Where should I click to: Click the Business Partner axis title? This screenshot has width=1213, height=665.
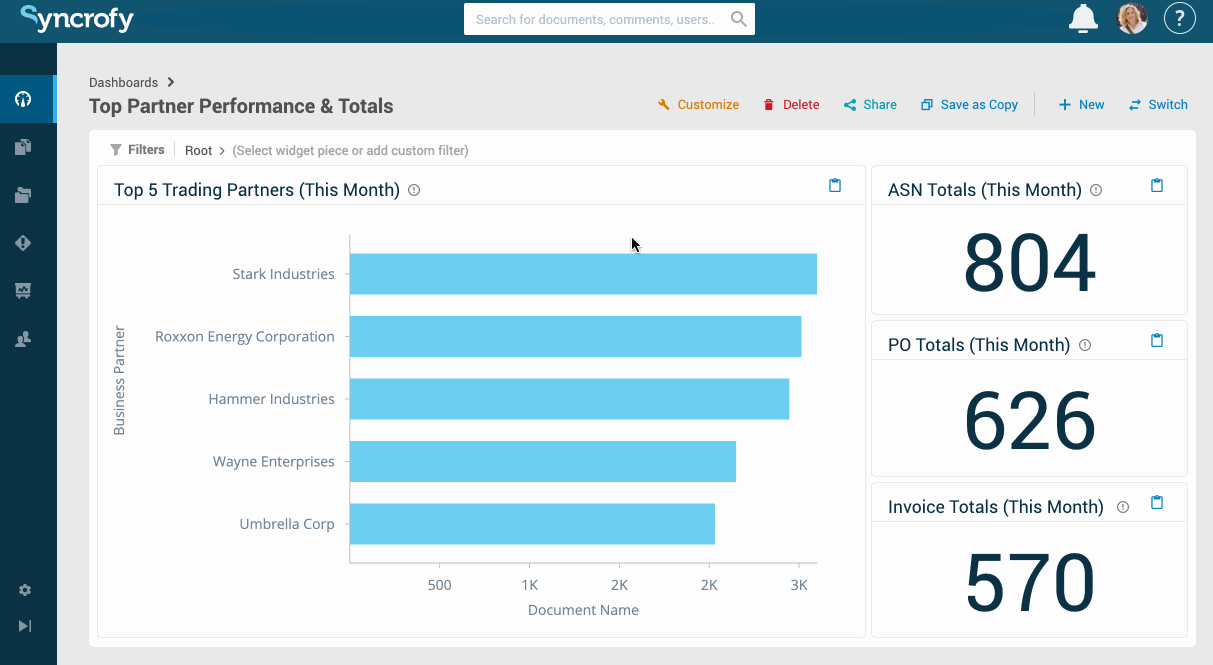click(x=119, y=380)
